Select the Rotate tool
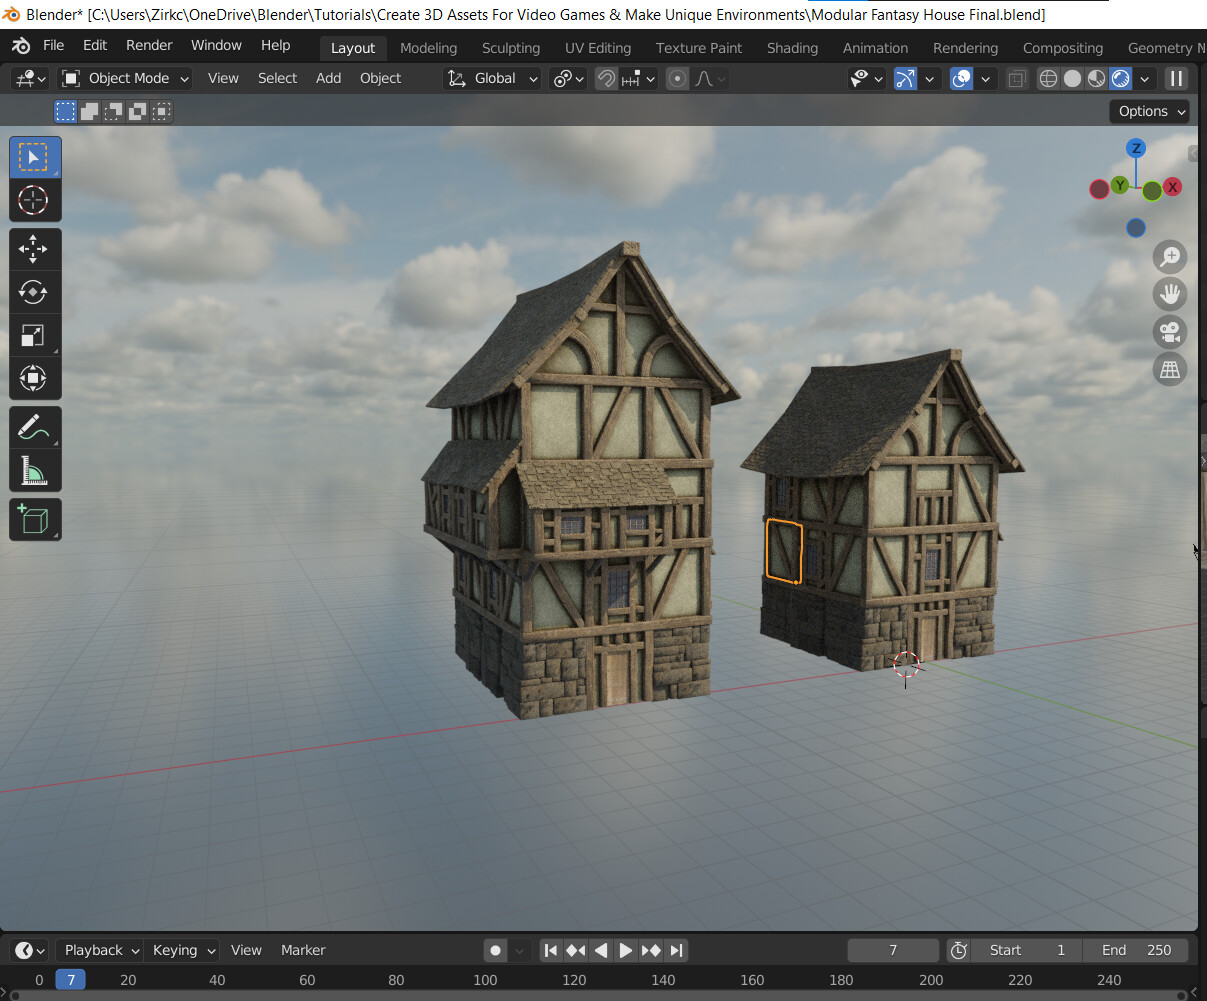The height and width of the screenshot is (1001, 1207). (x=34, y=292)
